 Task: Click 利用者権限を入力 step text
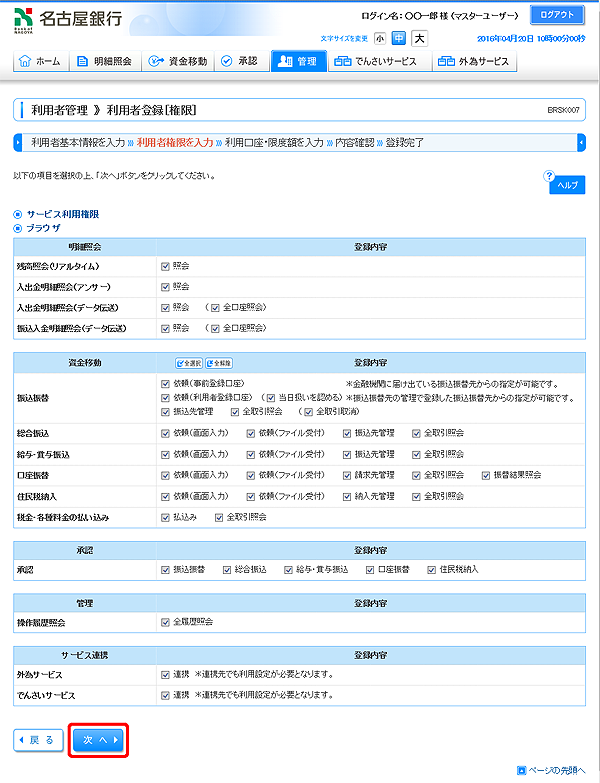(x=175, y=142)
